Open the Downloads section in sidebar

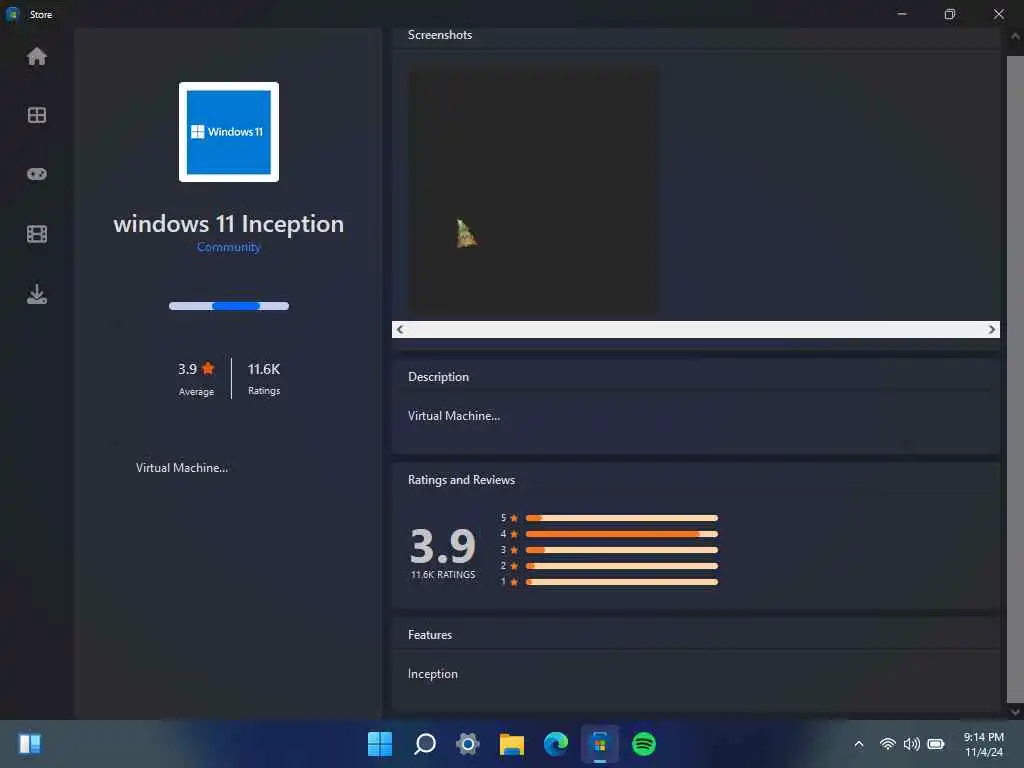point(37,294)
